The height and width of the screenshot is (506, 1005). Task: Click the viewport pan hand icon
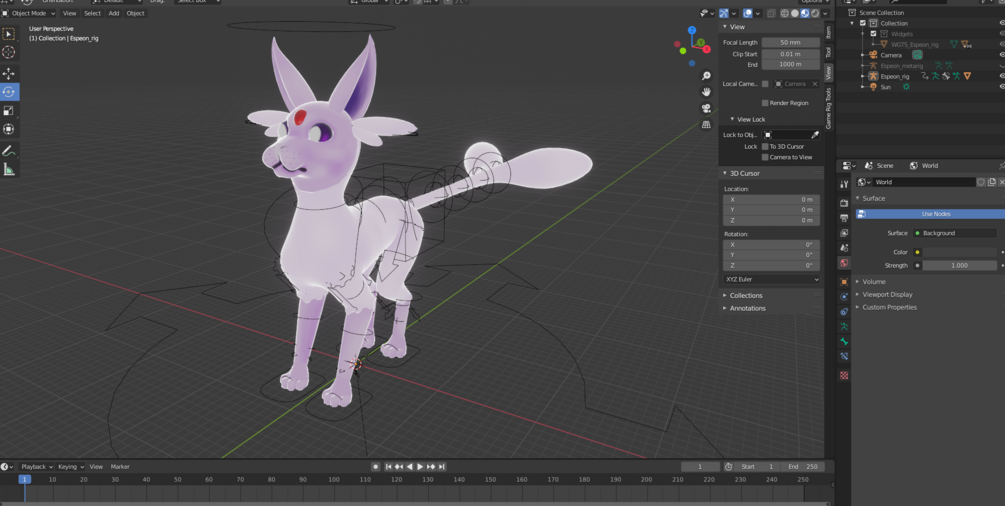click(706, 92)
